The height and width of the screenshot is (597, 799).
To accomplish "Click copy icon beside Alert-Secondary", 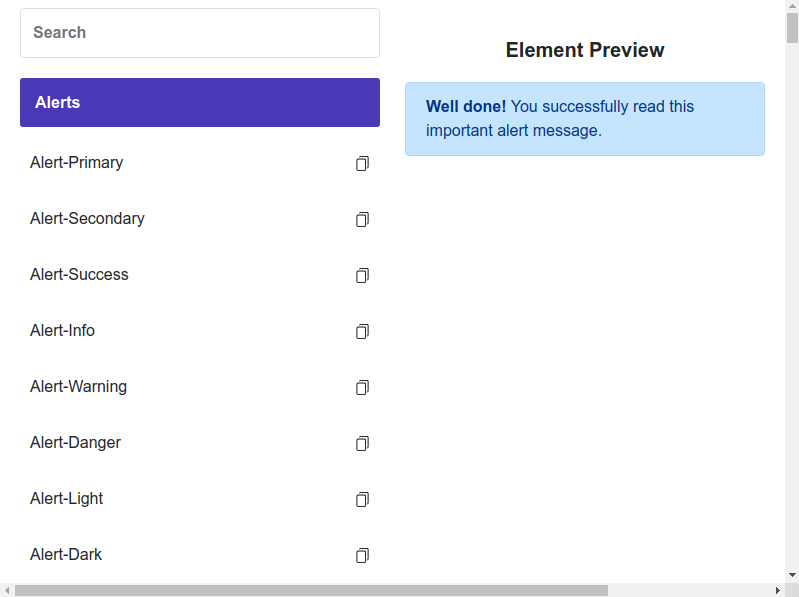I will [362, 219].
